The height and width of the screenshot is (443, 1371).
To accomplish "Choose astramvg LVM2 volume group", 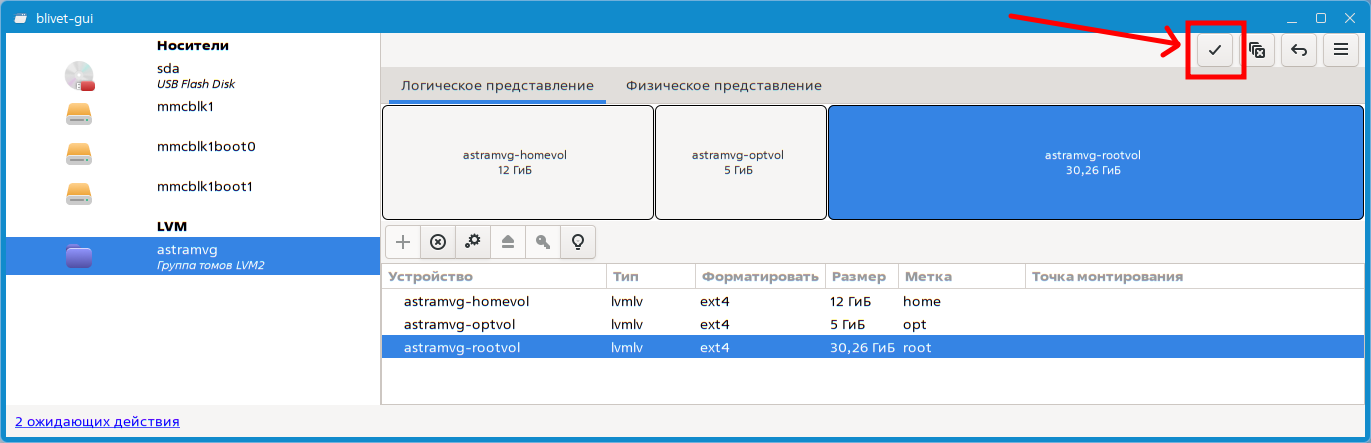I will coord(190,256).
